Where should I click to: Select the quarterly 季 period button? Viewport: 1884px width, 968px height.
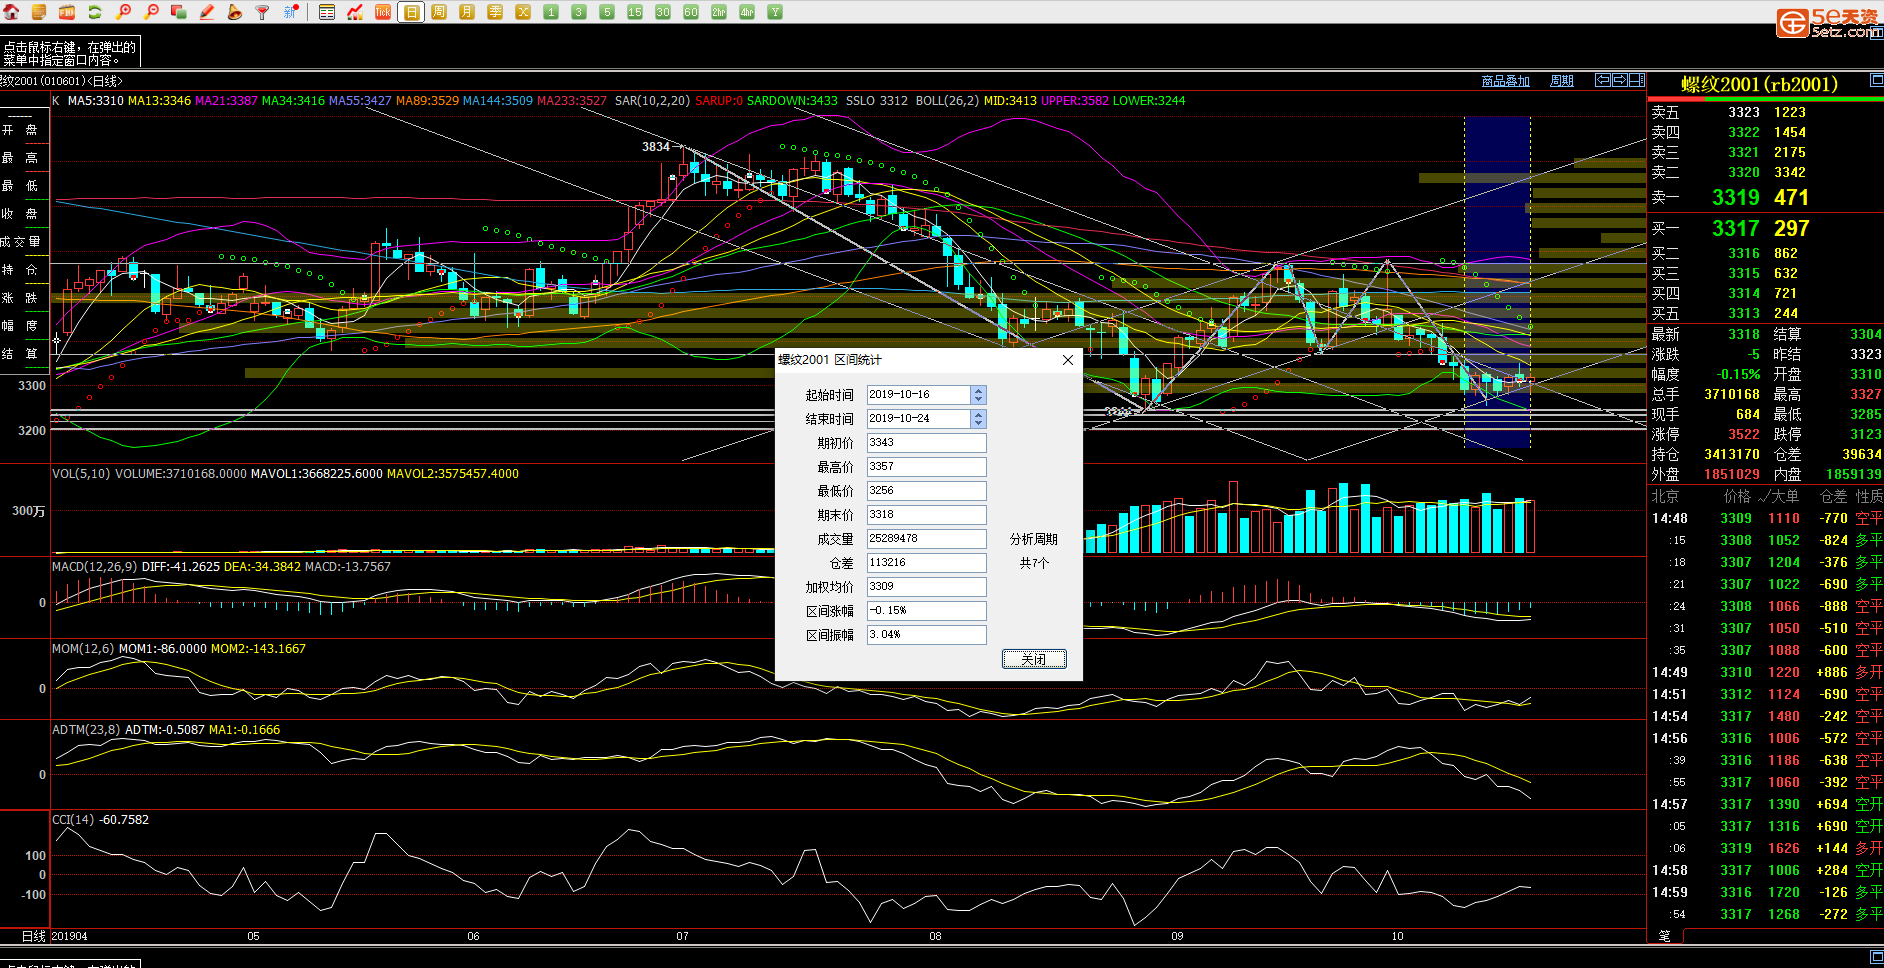[495, 12]
